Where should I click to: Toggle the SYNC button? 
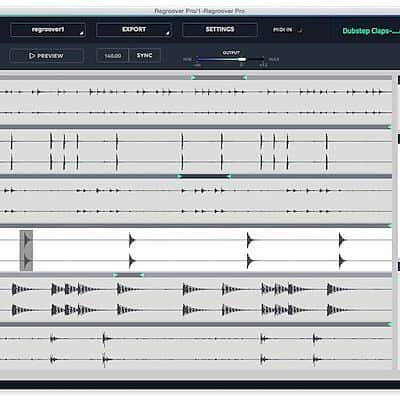pyautogui.click(x=145, y=56)
